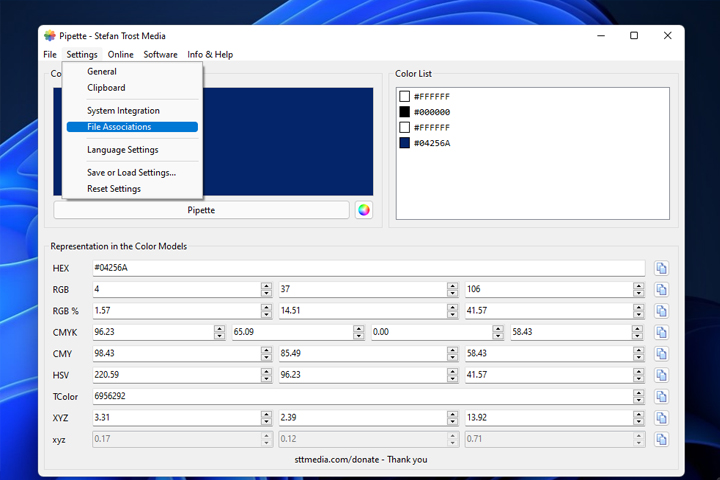Adjust the RGB blue 106 stepper
720x480 pixels.
pyautogui.click(x=639, y=289)
